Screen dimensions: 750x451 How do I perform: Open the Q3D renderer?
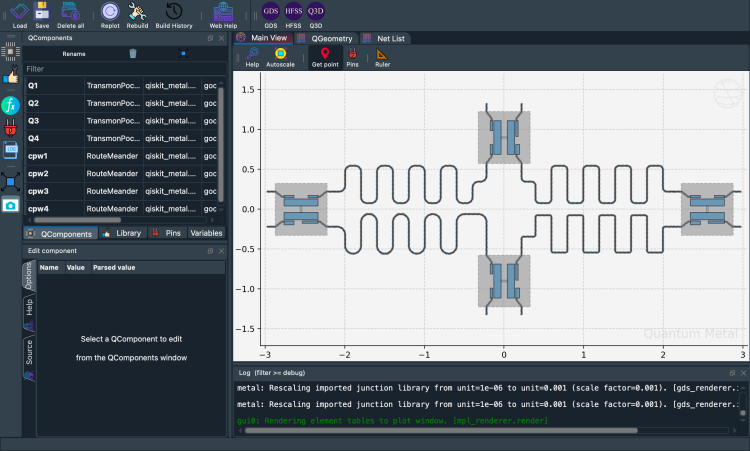[316, 15]
